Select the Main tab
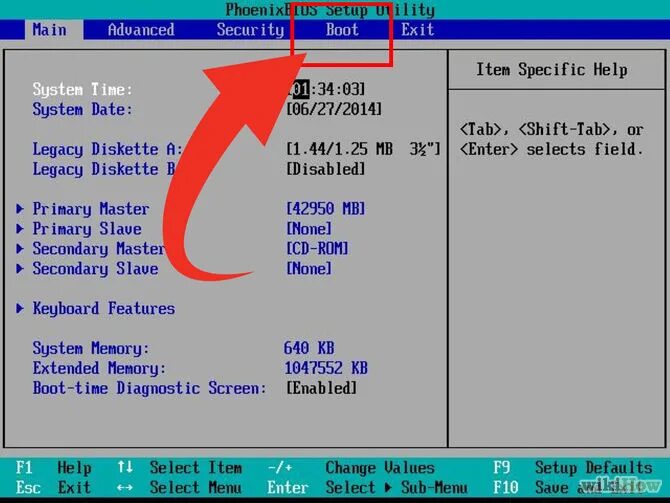This screenshot has height=503, width=670. click(50, 30)
